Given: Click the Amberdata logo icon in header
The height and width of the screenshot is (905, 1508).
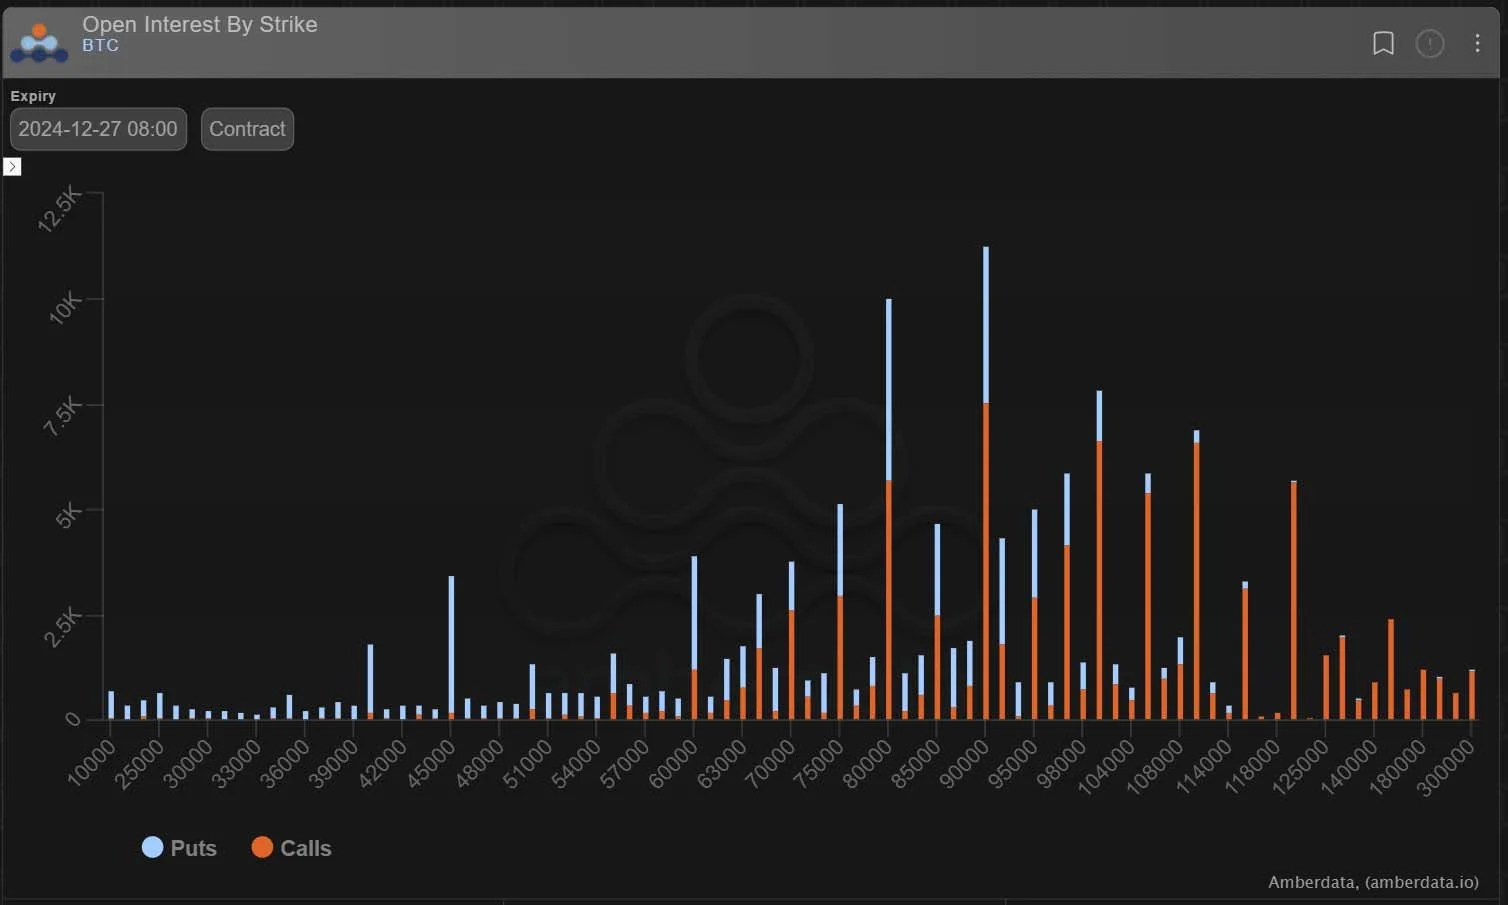Looking at the screenshot, I should tap(39, 43).
